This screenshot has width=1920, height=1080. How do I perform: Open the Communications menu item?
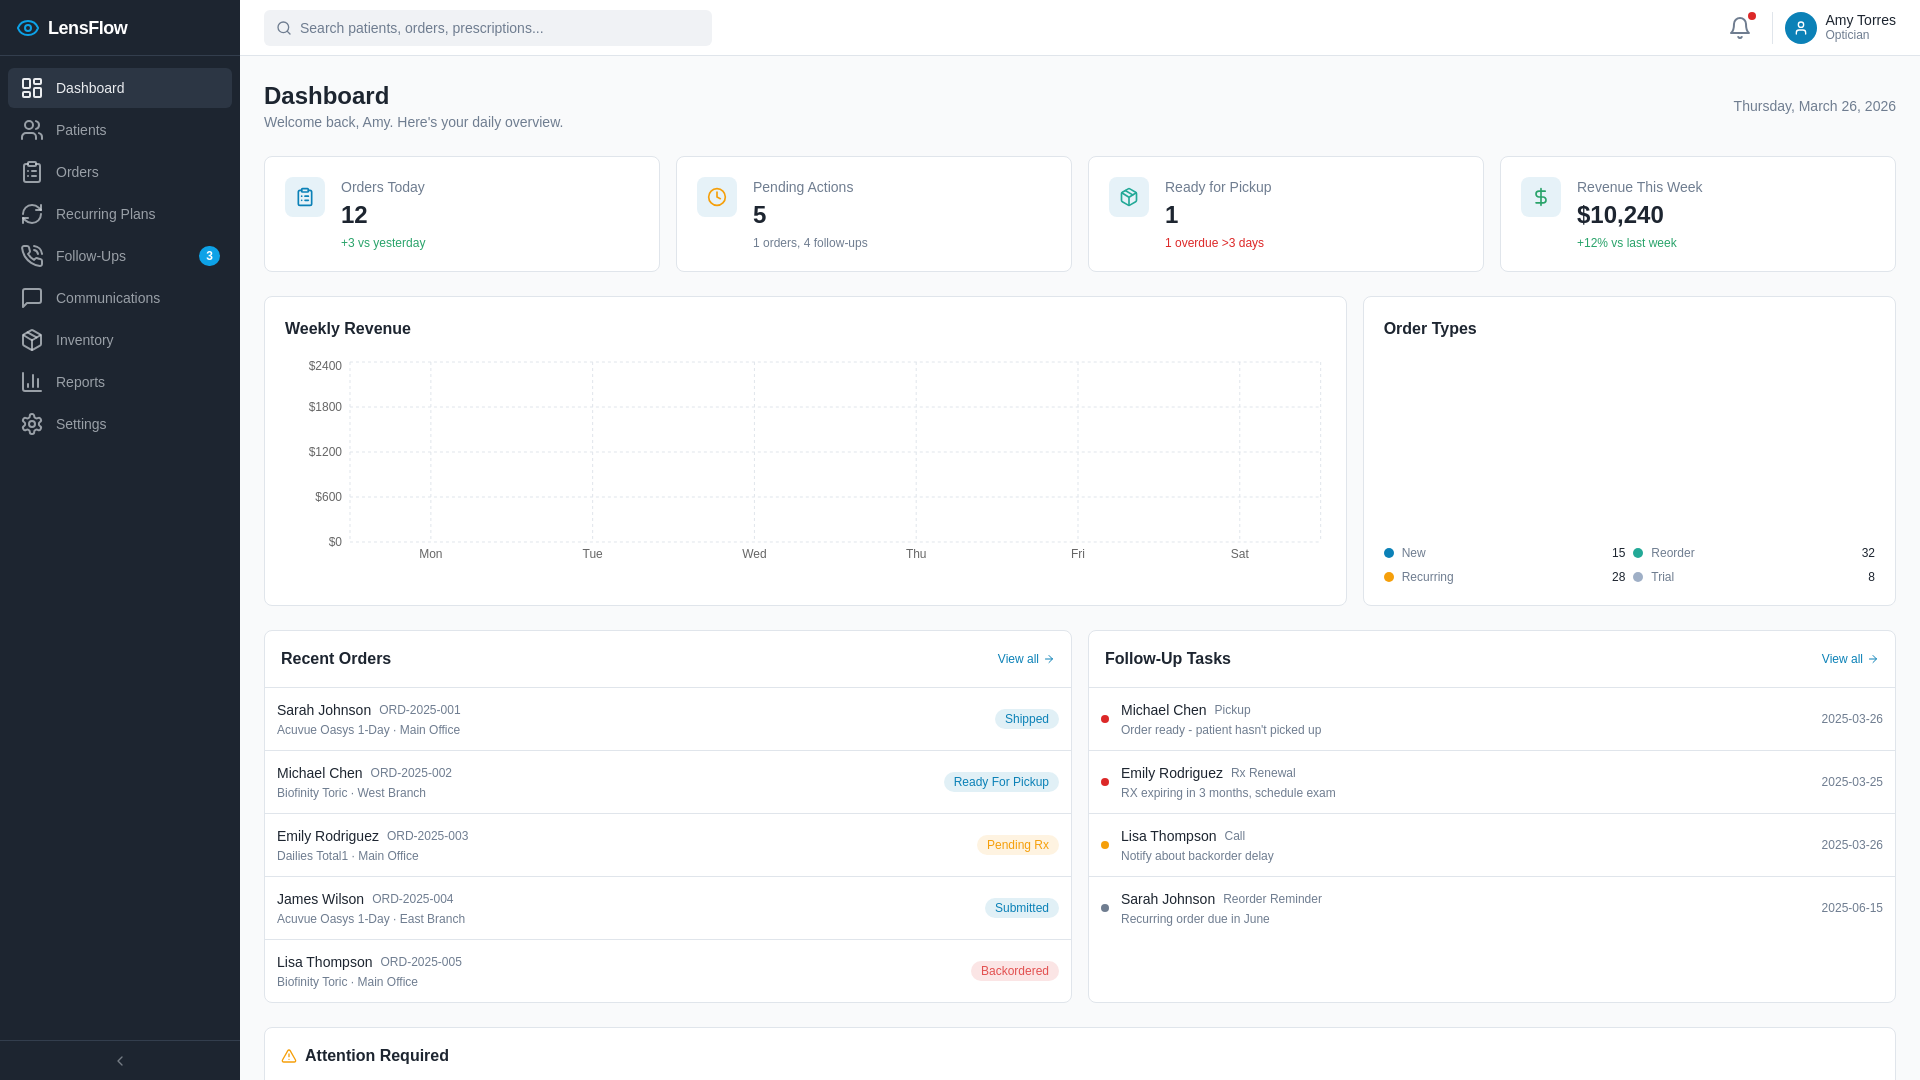(120, 298)
